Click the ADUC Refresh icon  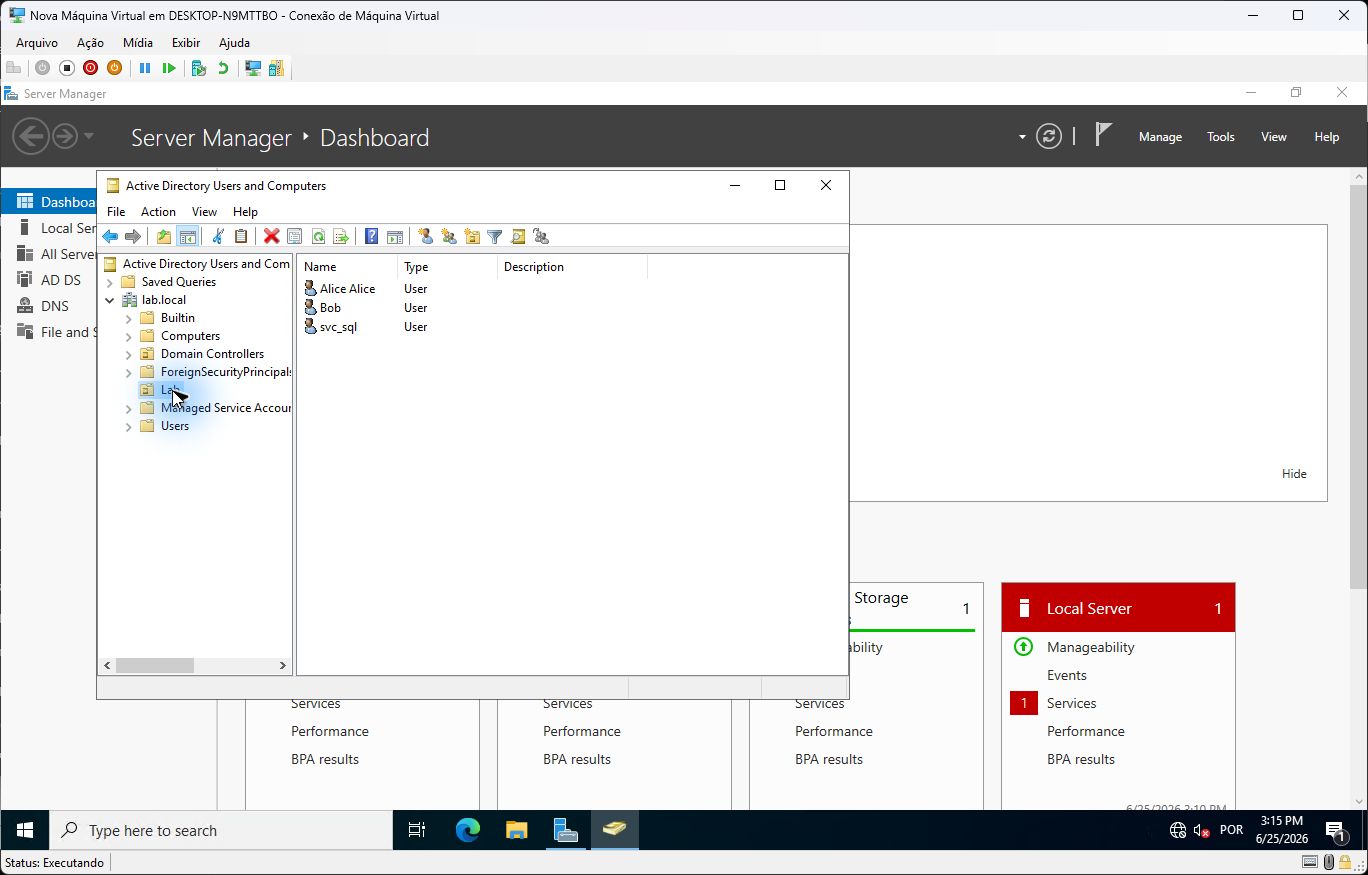tap(318, 237)
